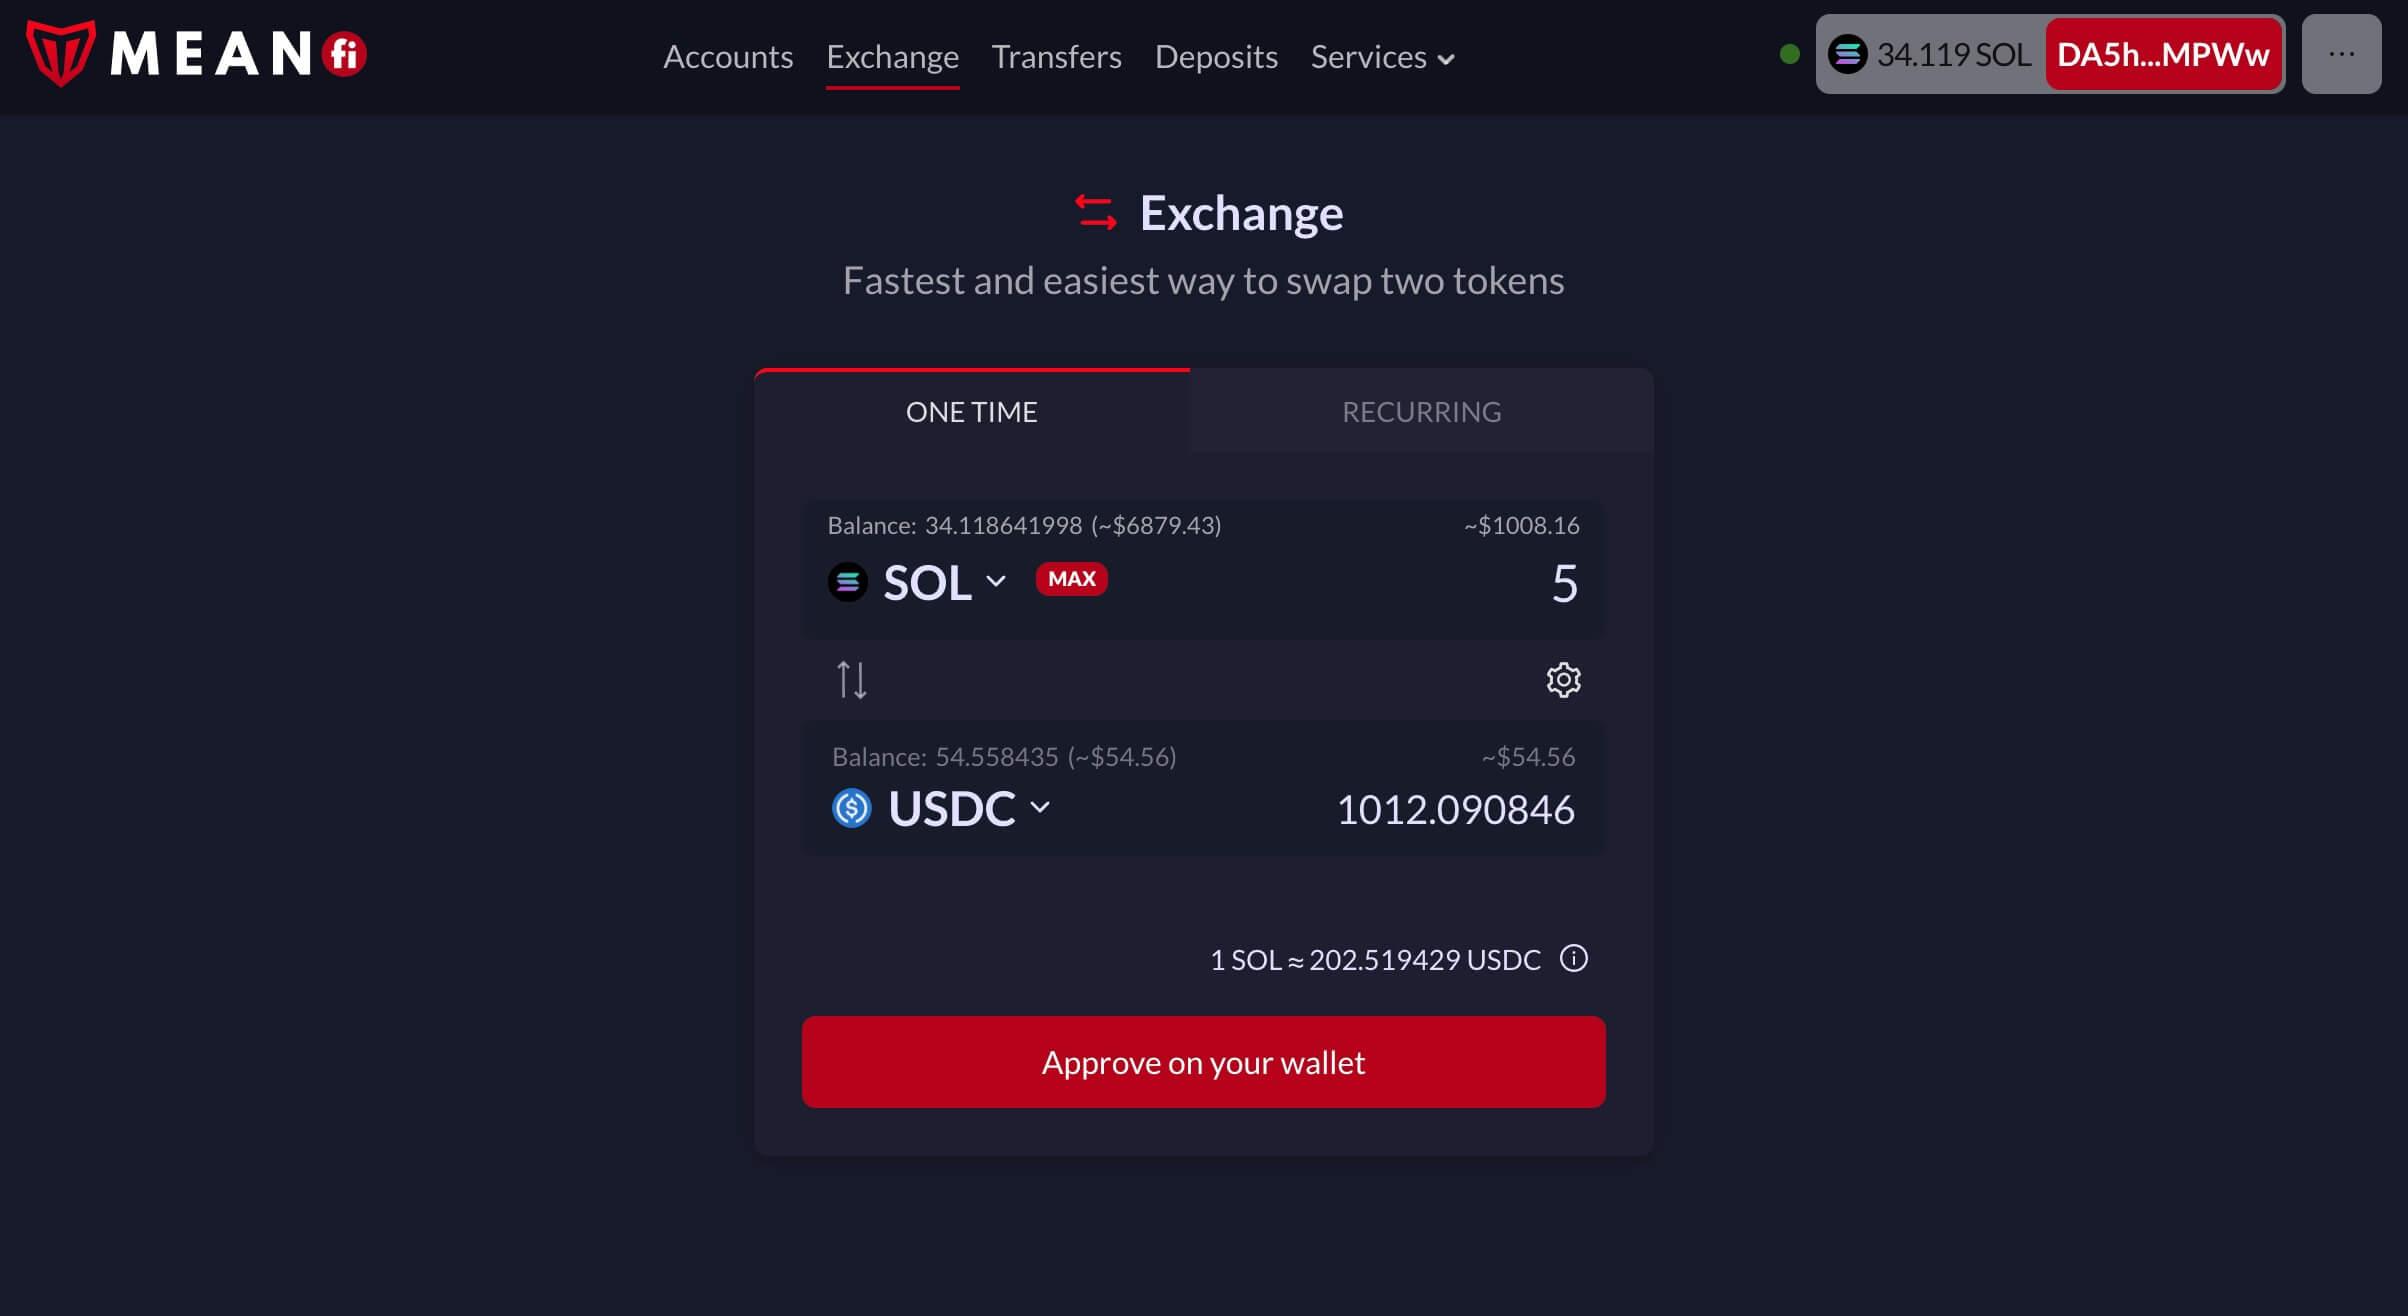Click the red exchange arrows icon
The image size is (2408, 1316).
click(x=1096, y=212)
